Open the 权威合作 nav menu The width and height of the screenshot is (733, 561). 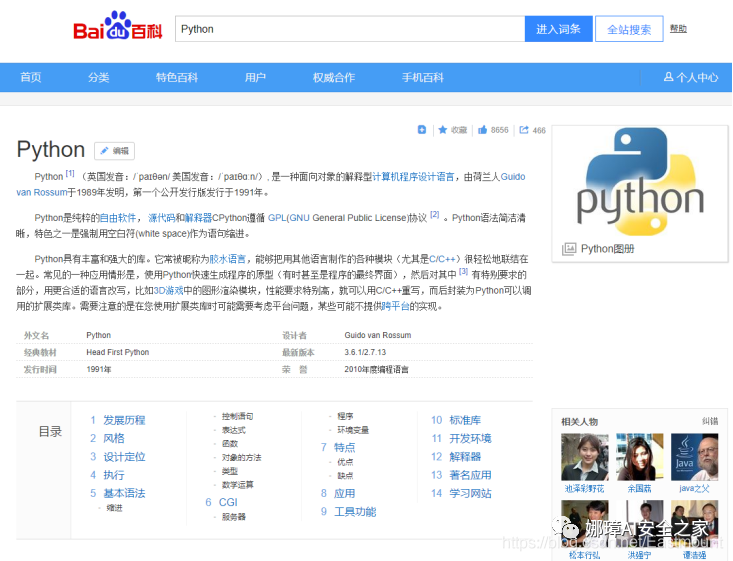(x=334, y=77)
